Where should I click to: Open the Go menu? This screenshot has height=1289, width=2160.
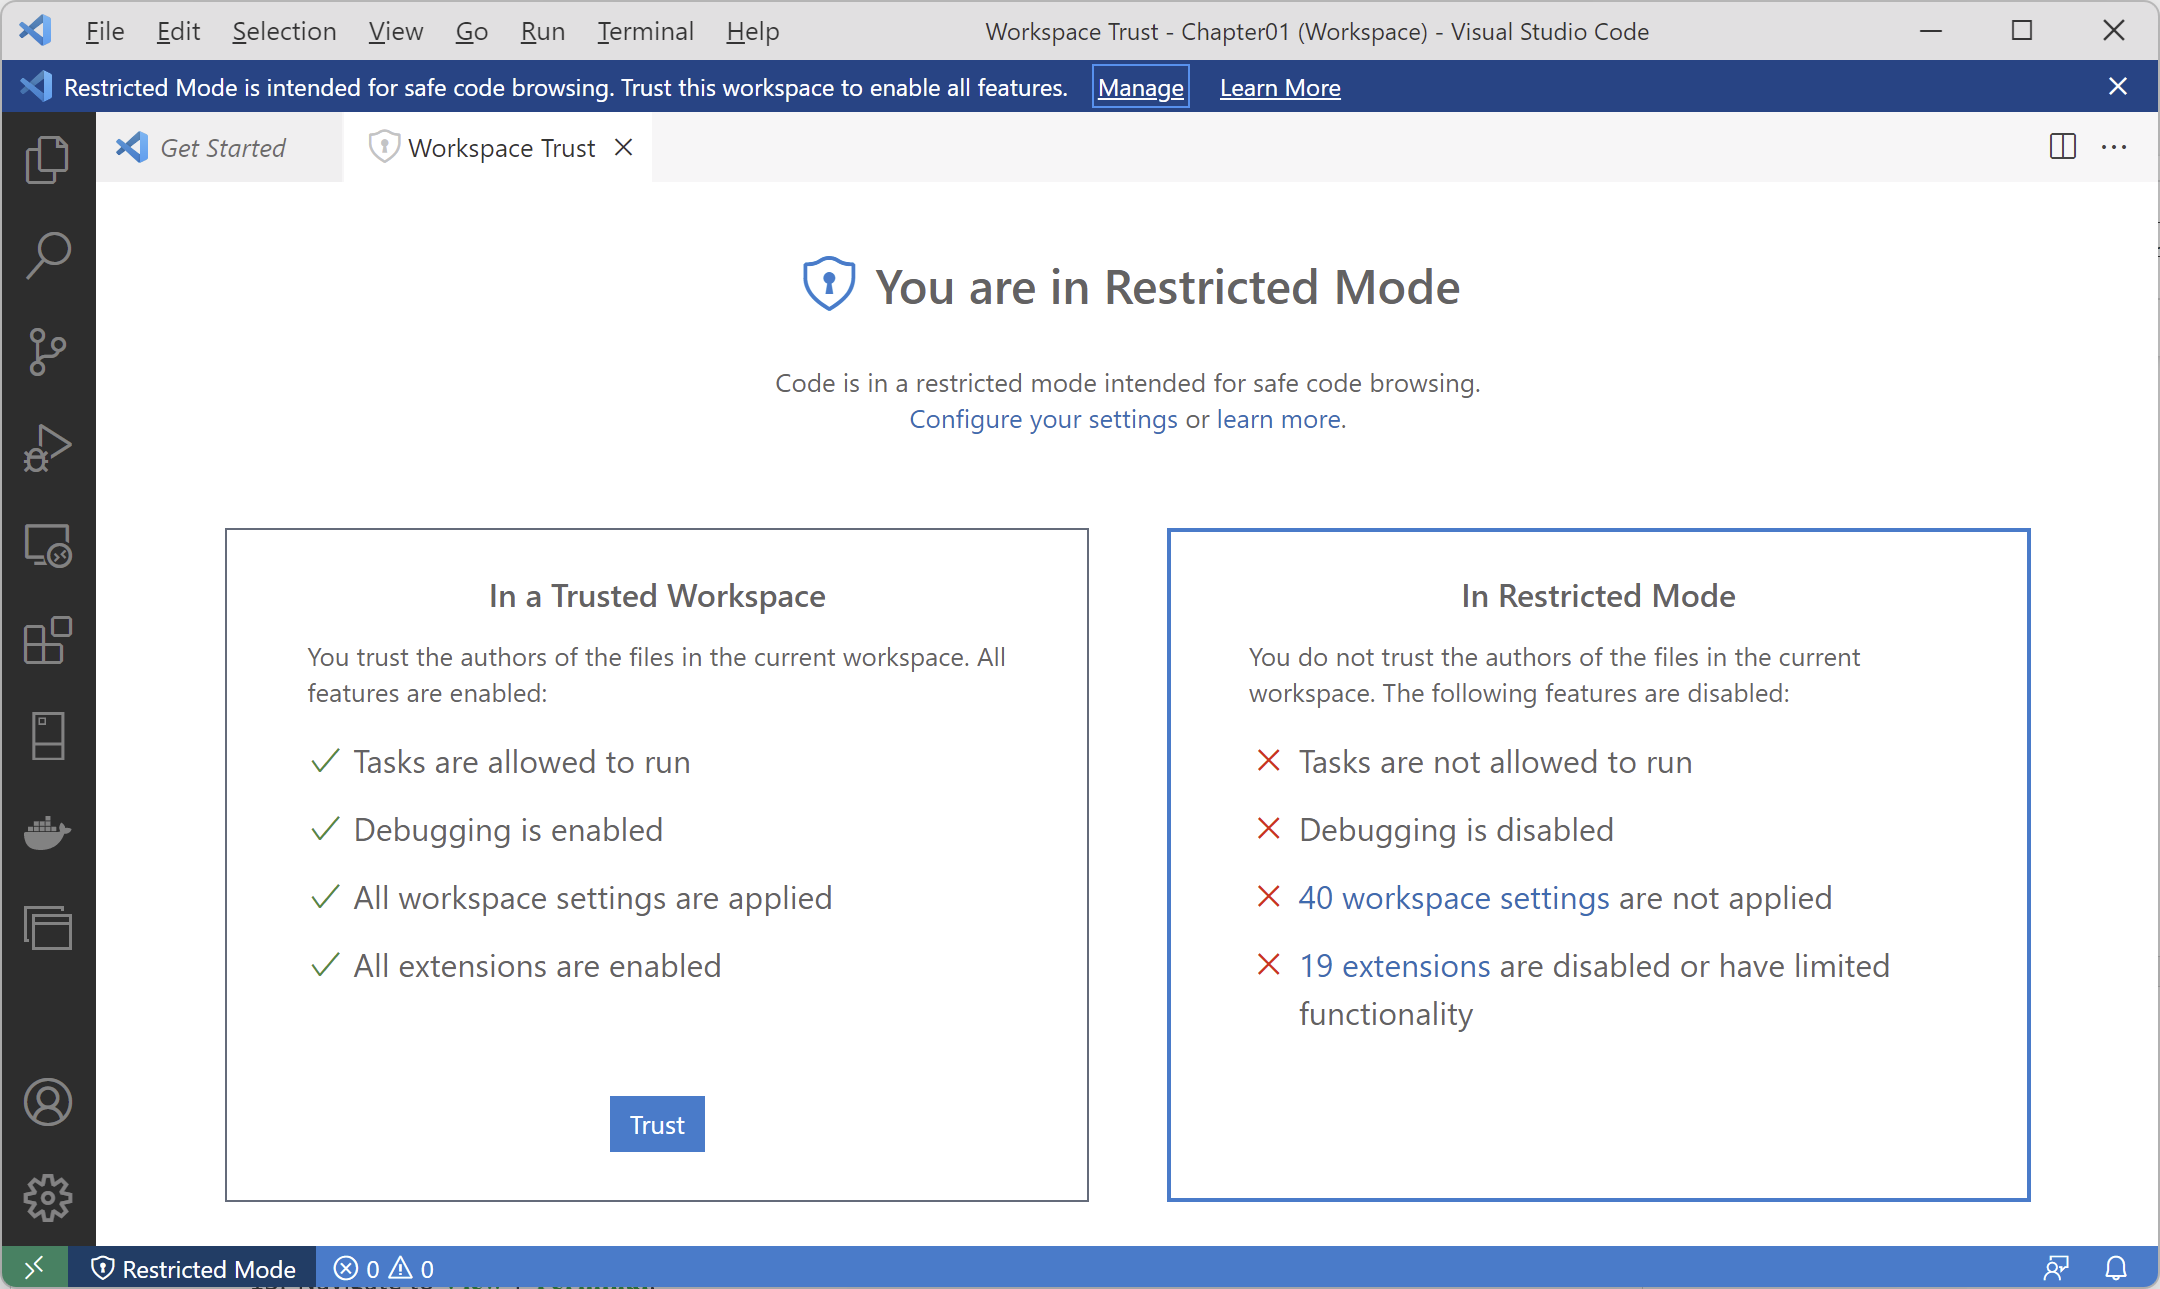pyautogui.click(x=471, y=31)
